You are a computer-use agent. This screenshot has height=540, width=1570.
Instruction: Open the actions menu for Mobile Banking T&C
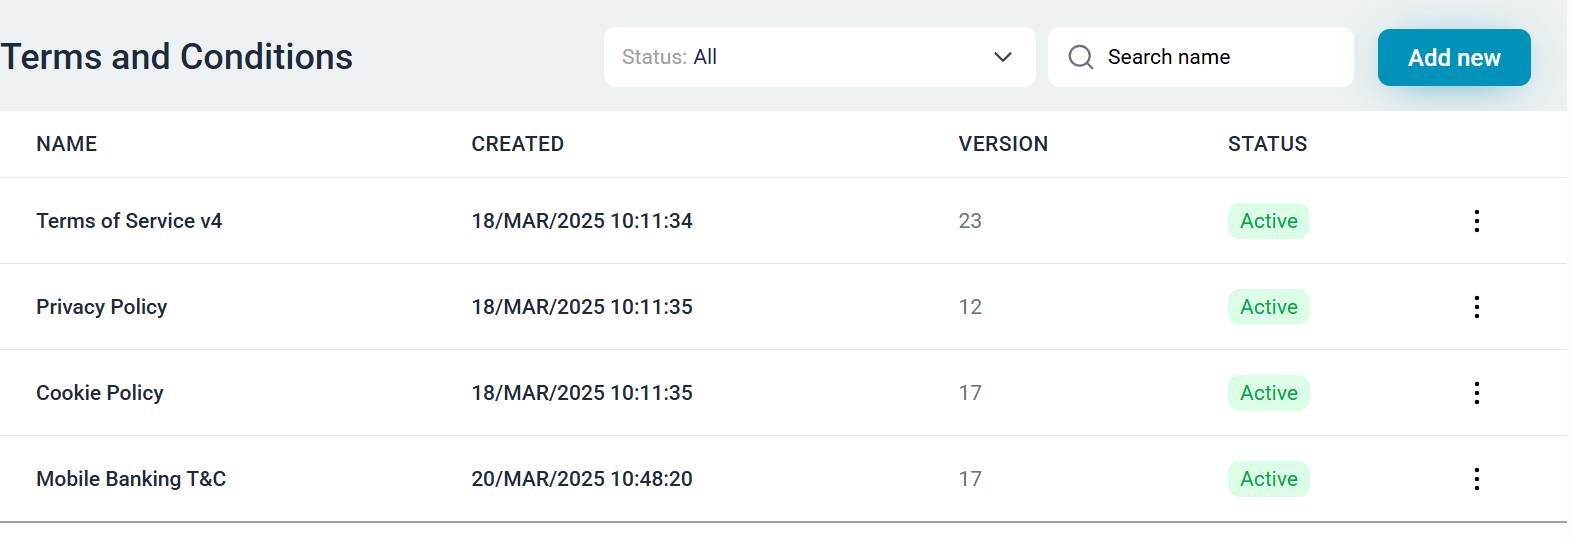point(1476,479)
